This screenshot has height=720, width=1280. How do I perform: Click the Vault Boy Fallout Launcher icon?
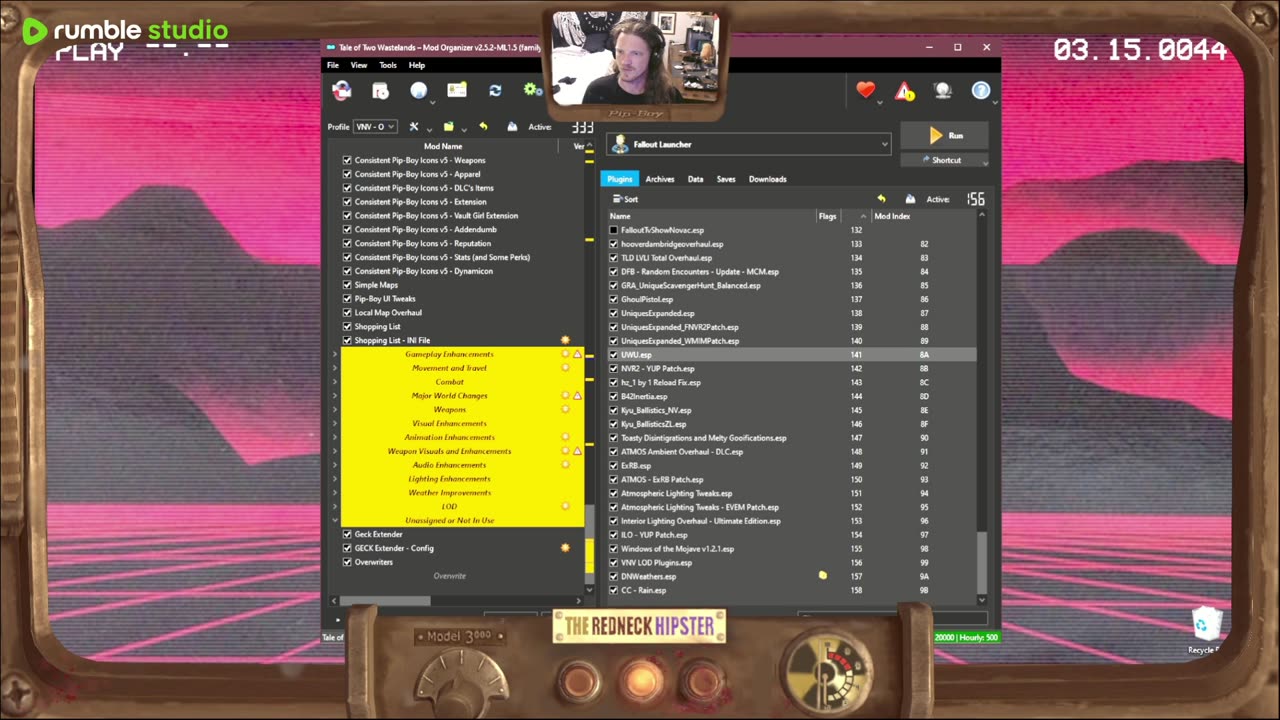(620, 144)
